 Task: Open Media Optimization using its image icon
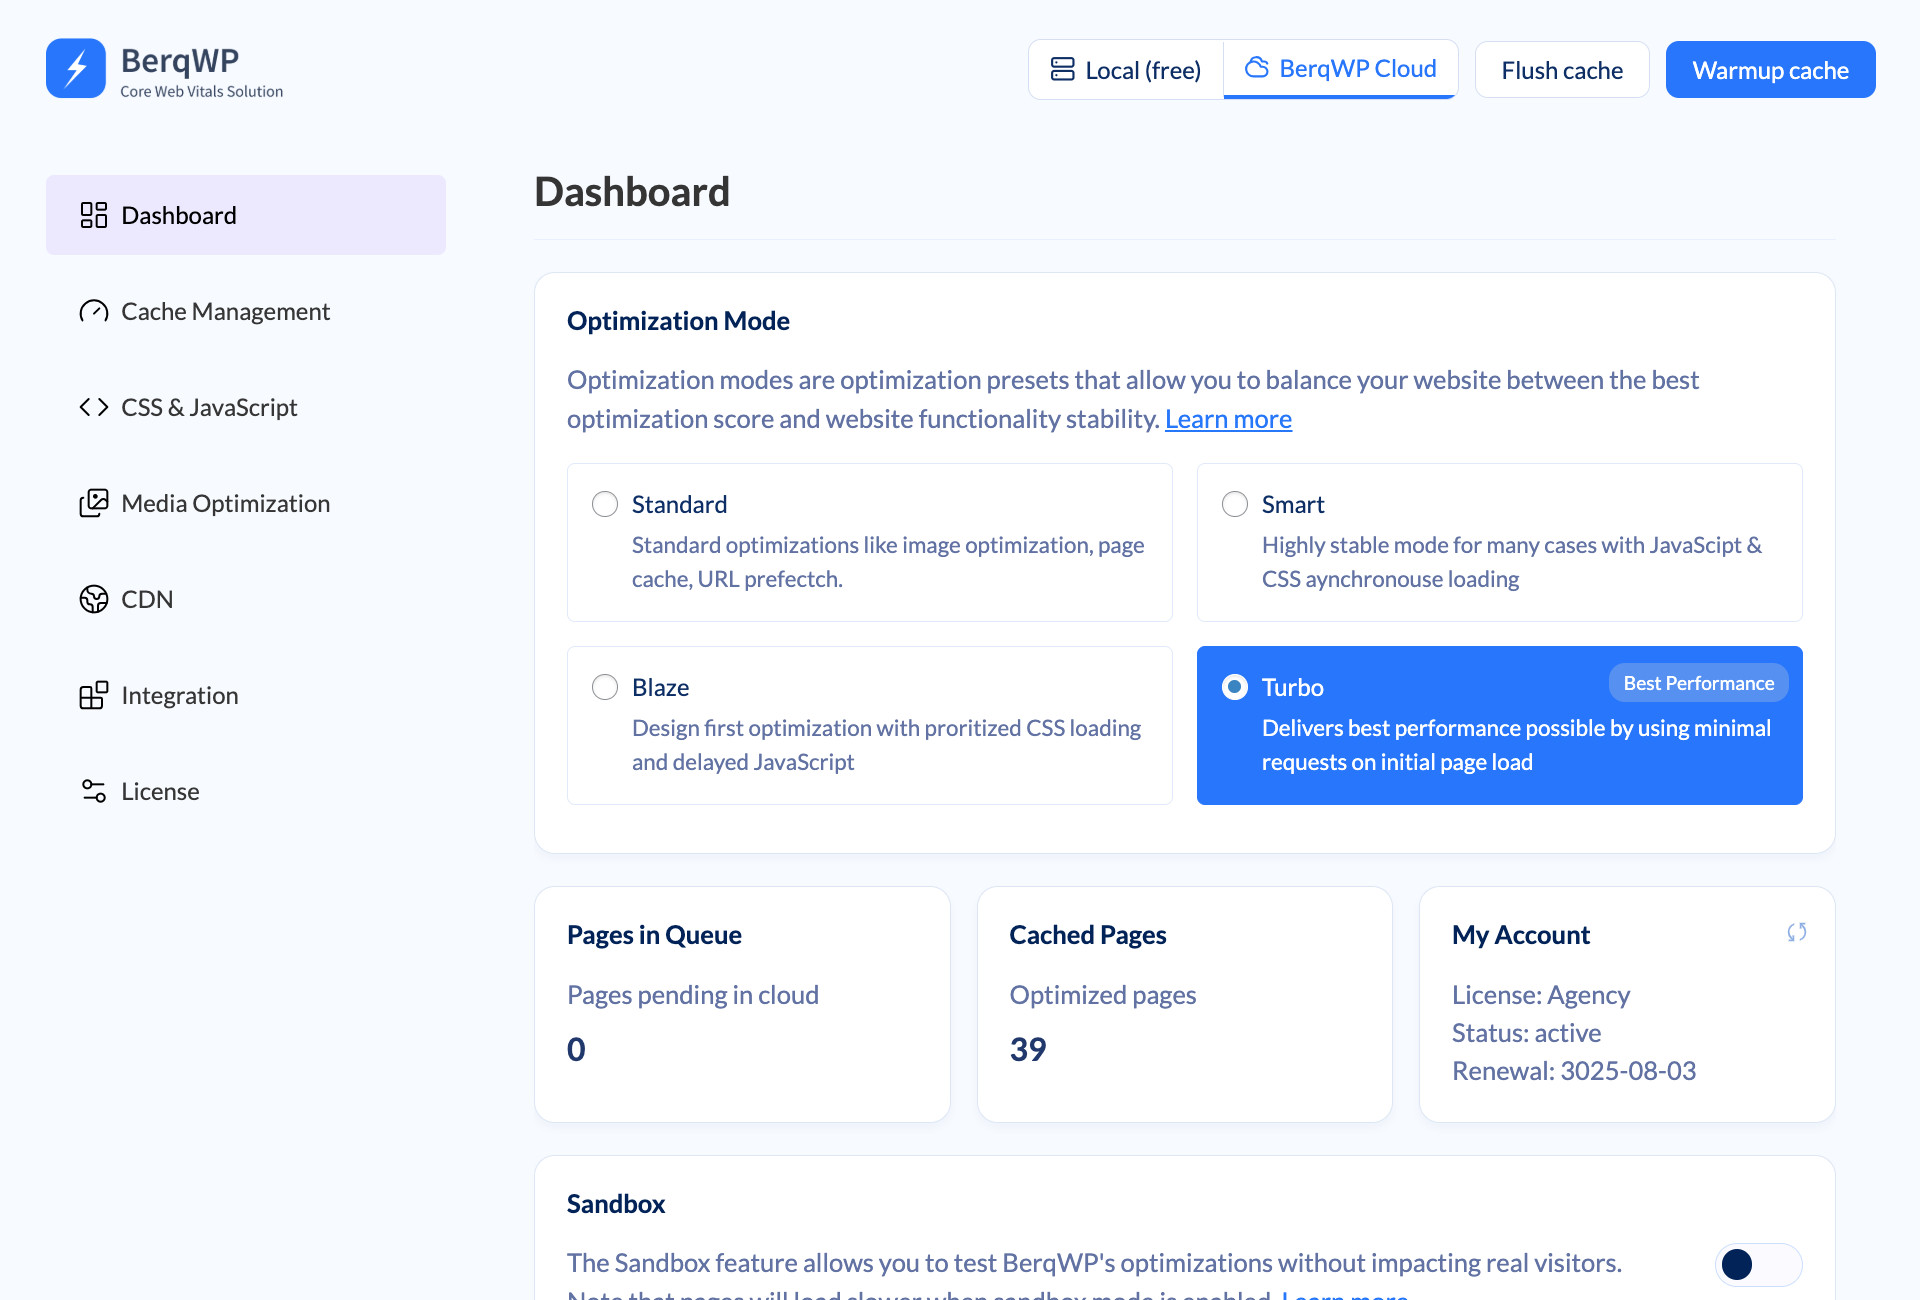(94, 503)
